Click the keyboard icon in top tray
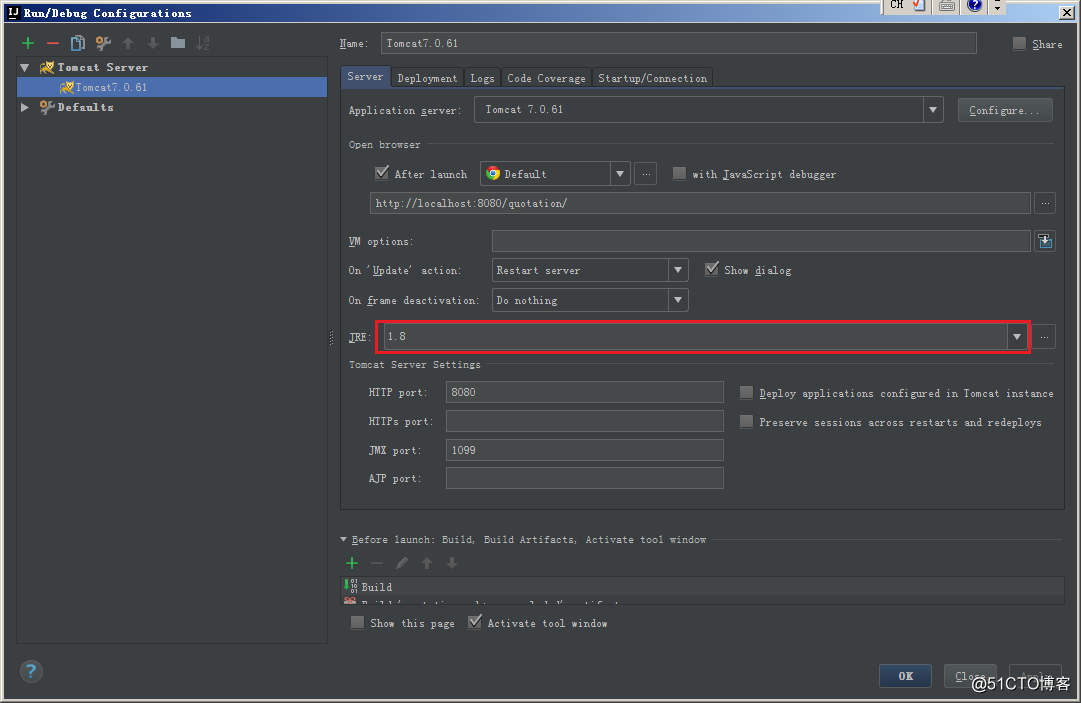This screenshot has width=1081, height=703. click(x=947, y=6)
